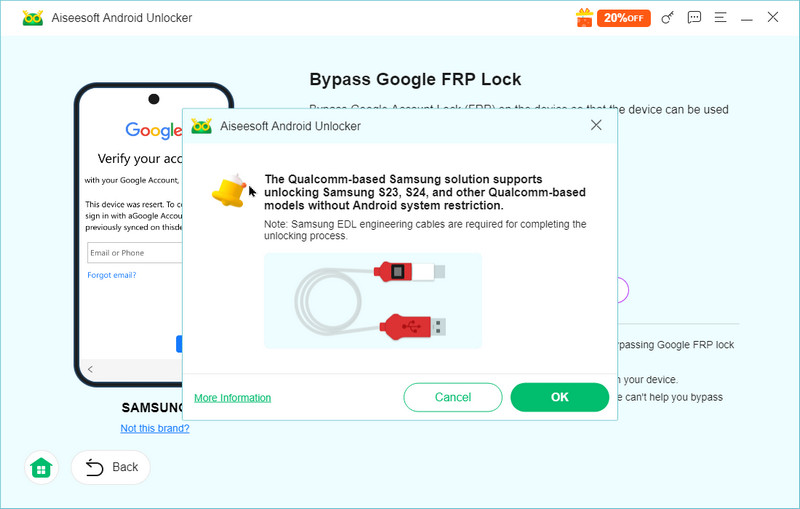Click the 'Not this brand?' link
Screen dimensions: 800x509
(154, 428)
